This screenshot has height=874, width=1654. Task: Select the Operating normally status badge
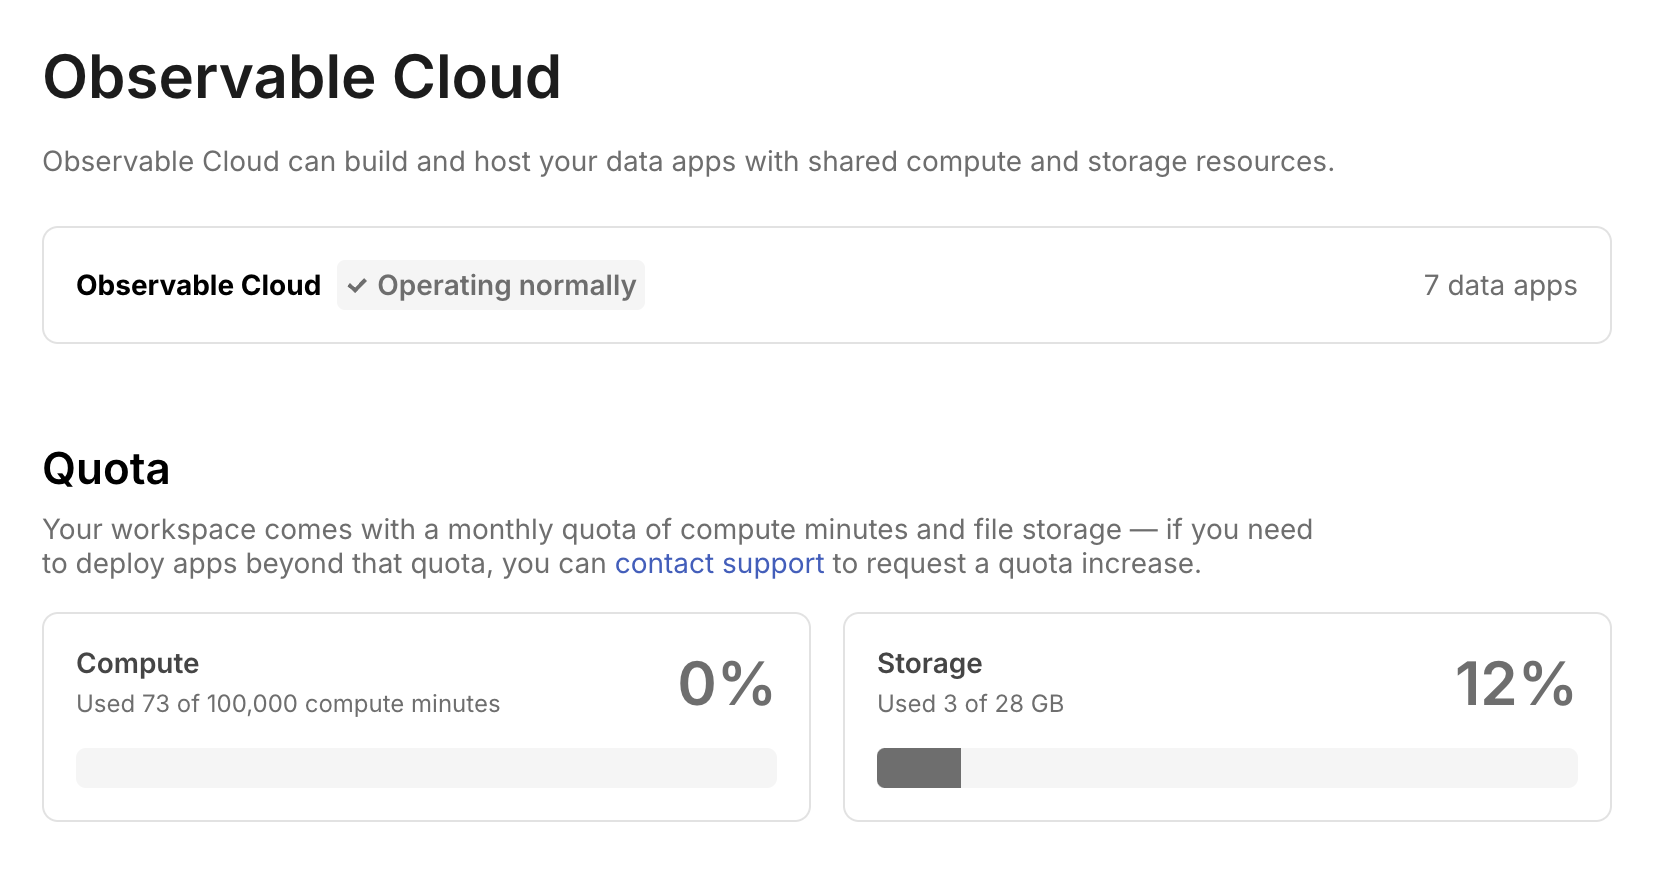[490, 285]
